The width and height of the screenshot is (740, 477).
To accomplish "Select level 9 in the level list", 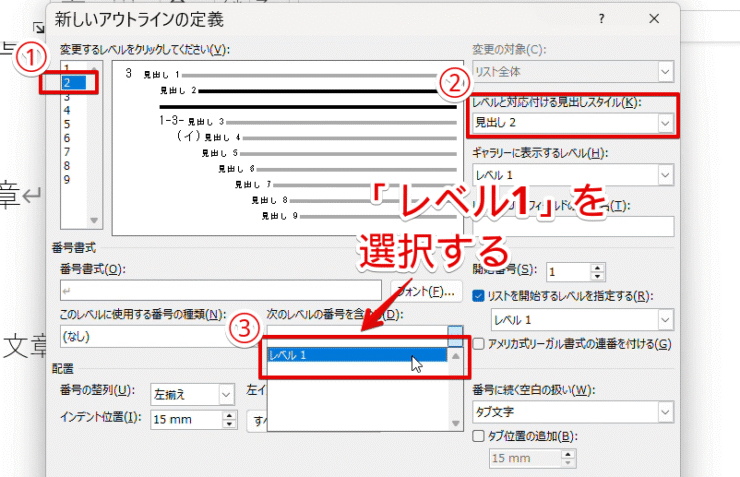I will (x=67, y=179).
